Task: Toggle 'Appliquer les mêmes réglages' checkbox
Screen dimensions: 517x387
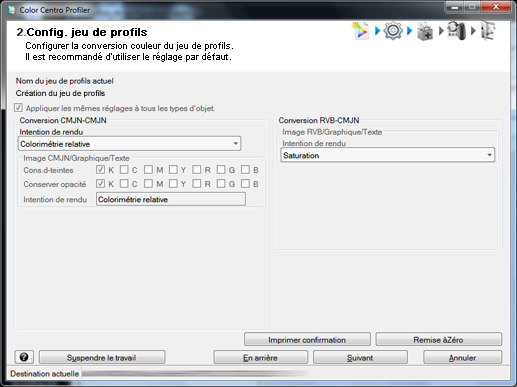Action: coord(18,108)
